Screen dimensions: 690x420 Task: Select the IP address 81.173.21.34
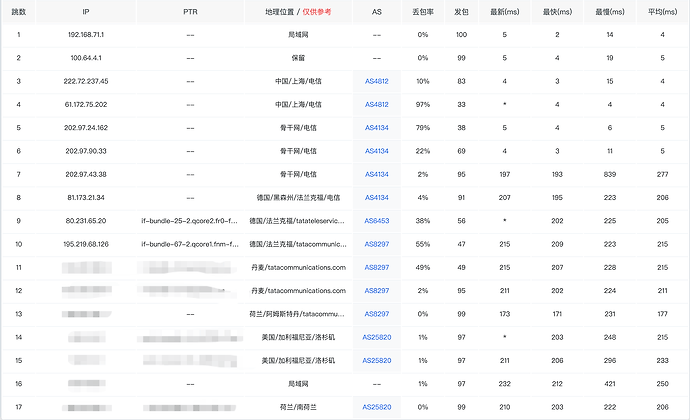coord(86,198)
